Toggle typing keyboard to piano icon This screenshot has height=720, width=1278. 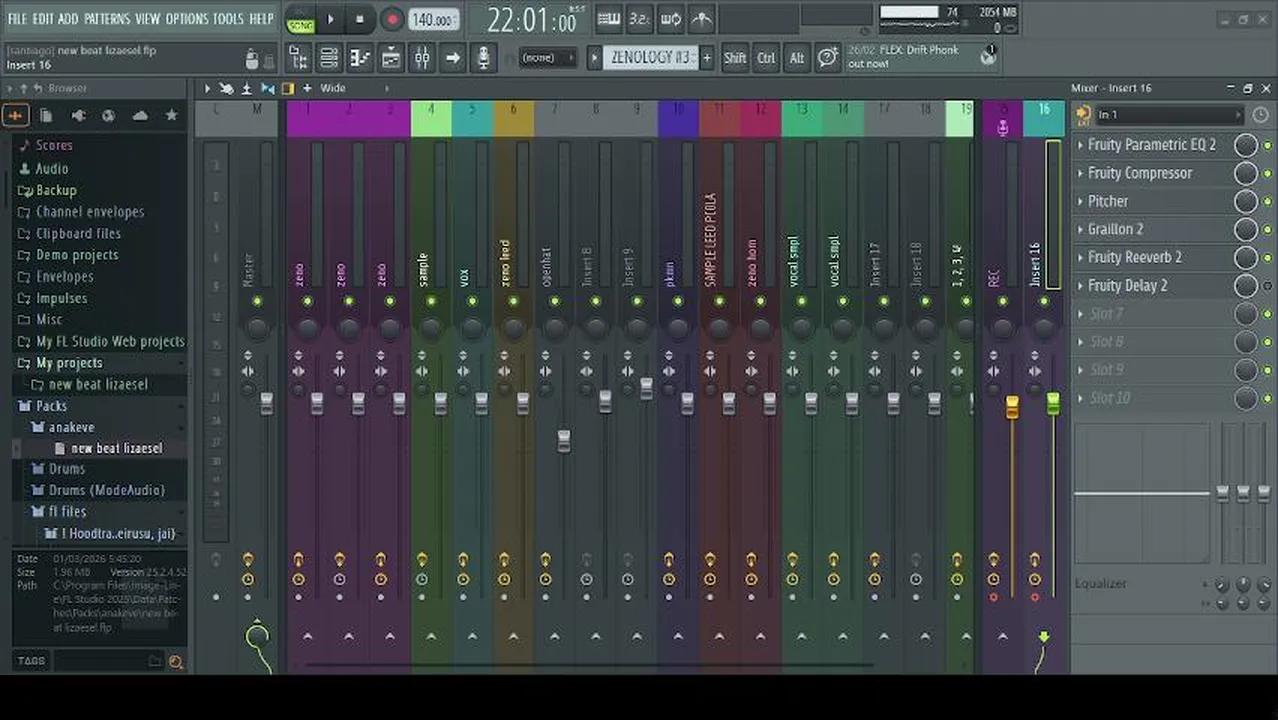[608, 19]
